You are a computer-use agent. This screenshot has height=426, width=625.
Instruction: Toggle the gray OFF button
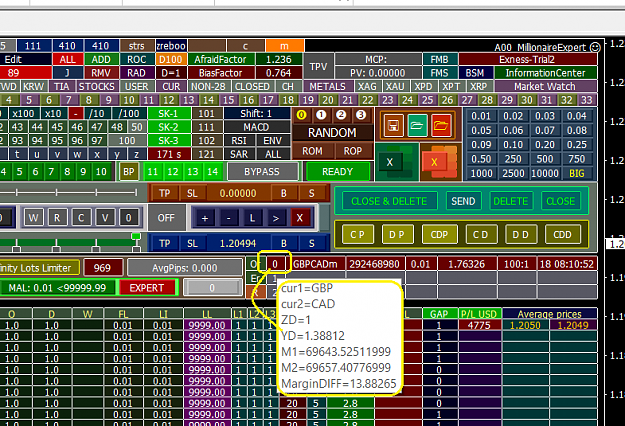[166, 218]
